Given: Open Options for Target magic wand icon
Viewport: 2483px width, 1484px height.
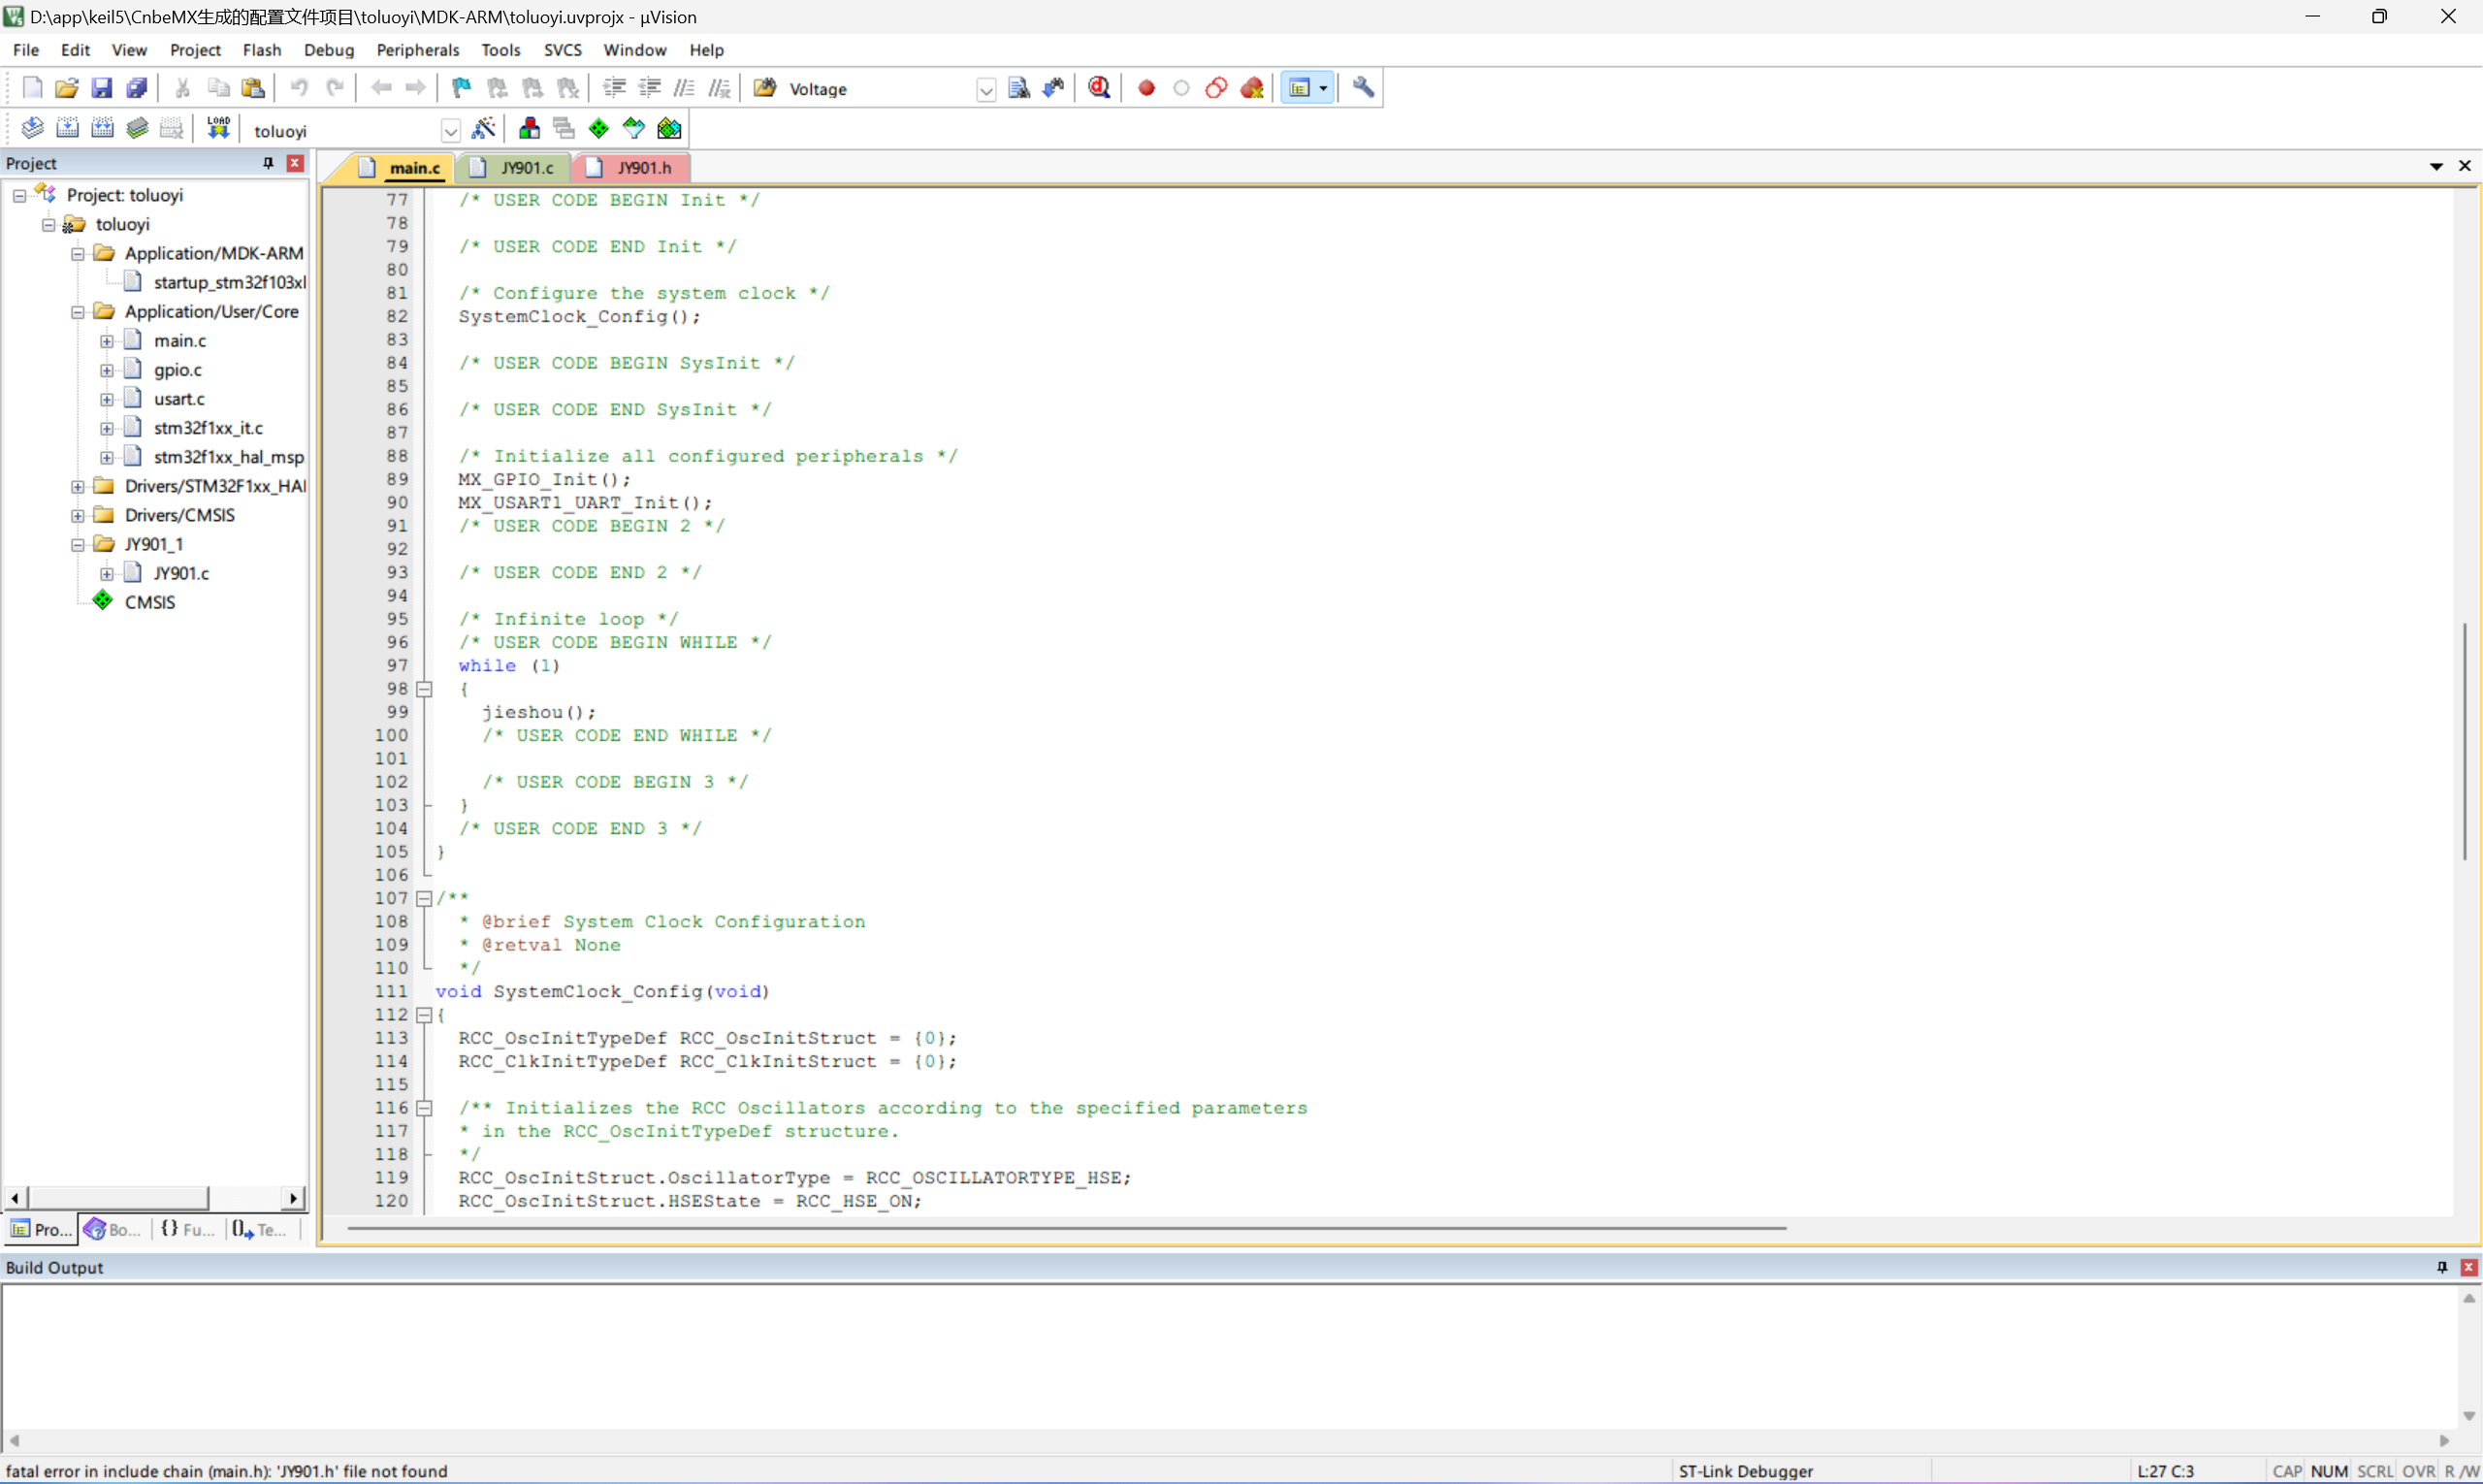Looking at the screenshot, I should tap(483, 128).
